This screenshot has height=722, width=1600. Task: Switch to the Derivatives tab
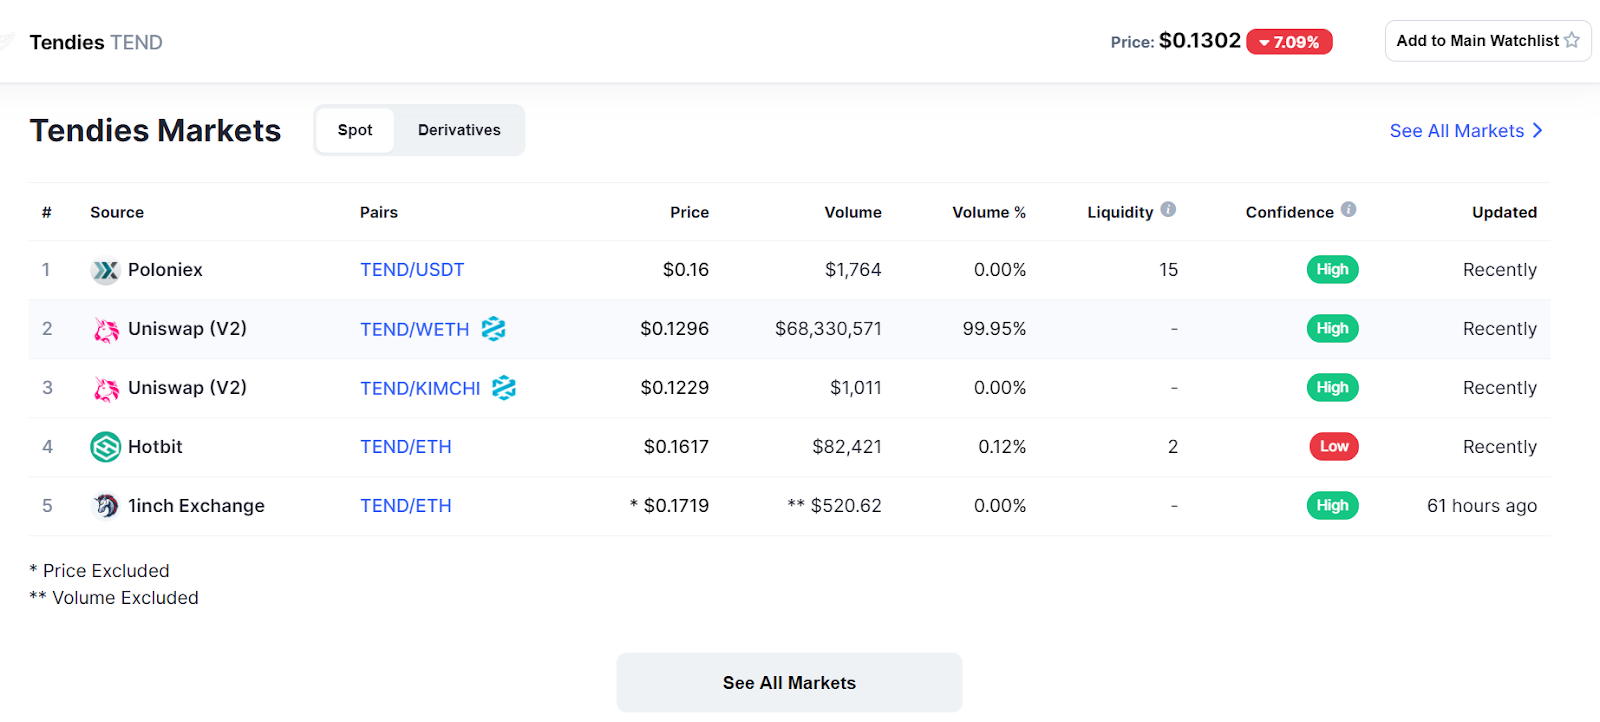(x=459, y=130)
